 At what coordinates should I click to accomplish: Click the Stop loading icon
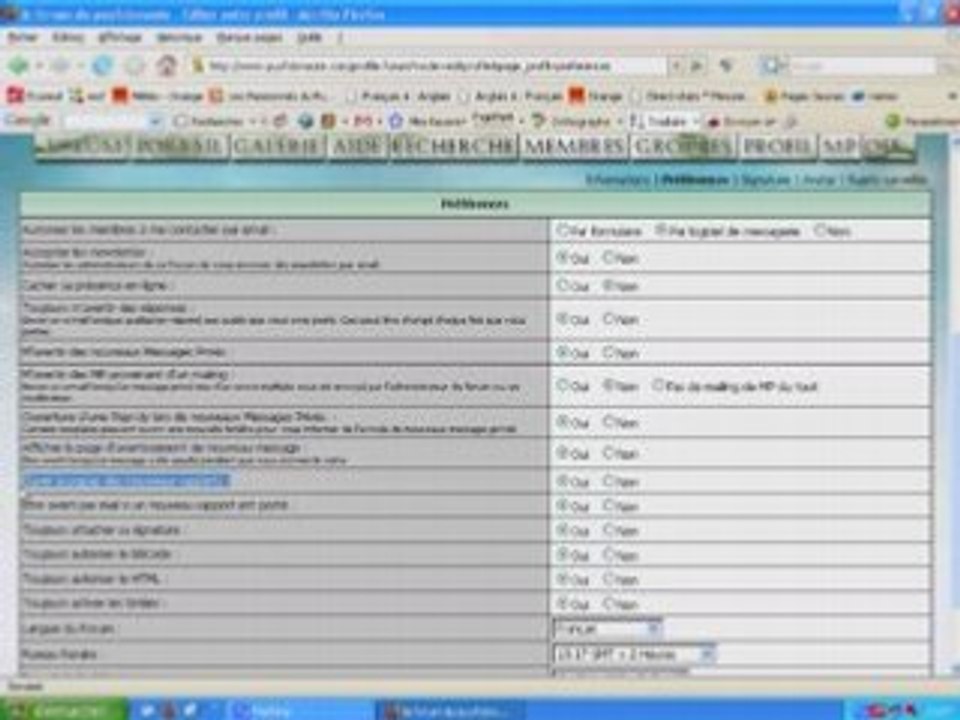(x=134, y=65)
